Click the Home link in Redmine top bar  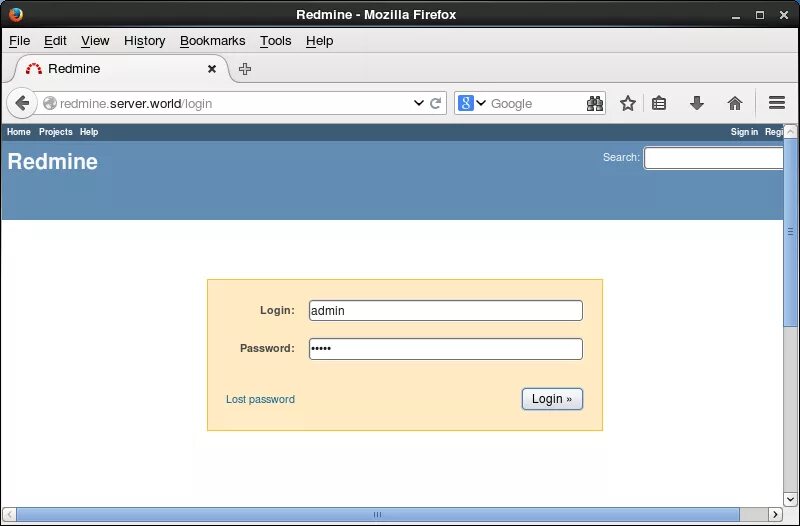(18, 132)
